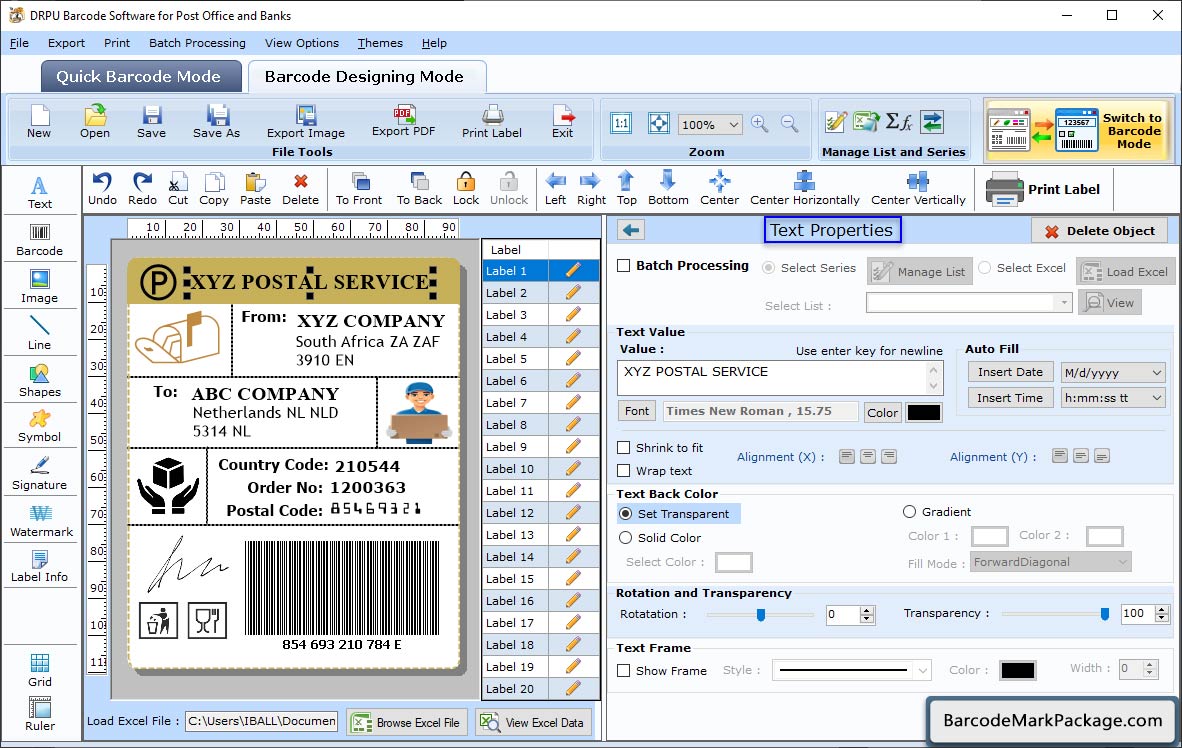Enable Wrap text option
Viewport: 1182px width, 748px height.
point(623,471)
